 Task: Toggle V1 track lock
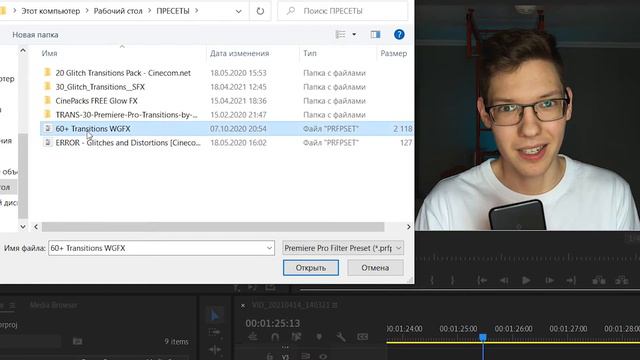point(269,357)
